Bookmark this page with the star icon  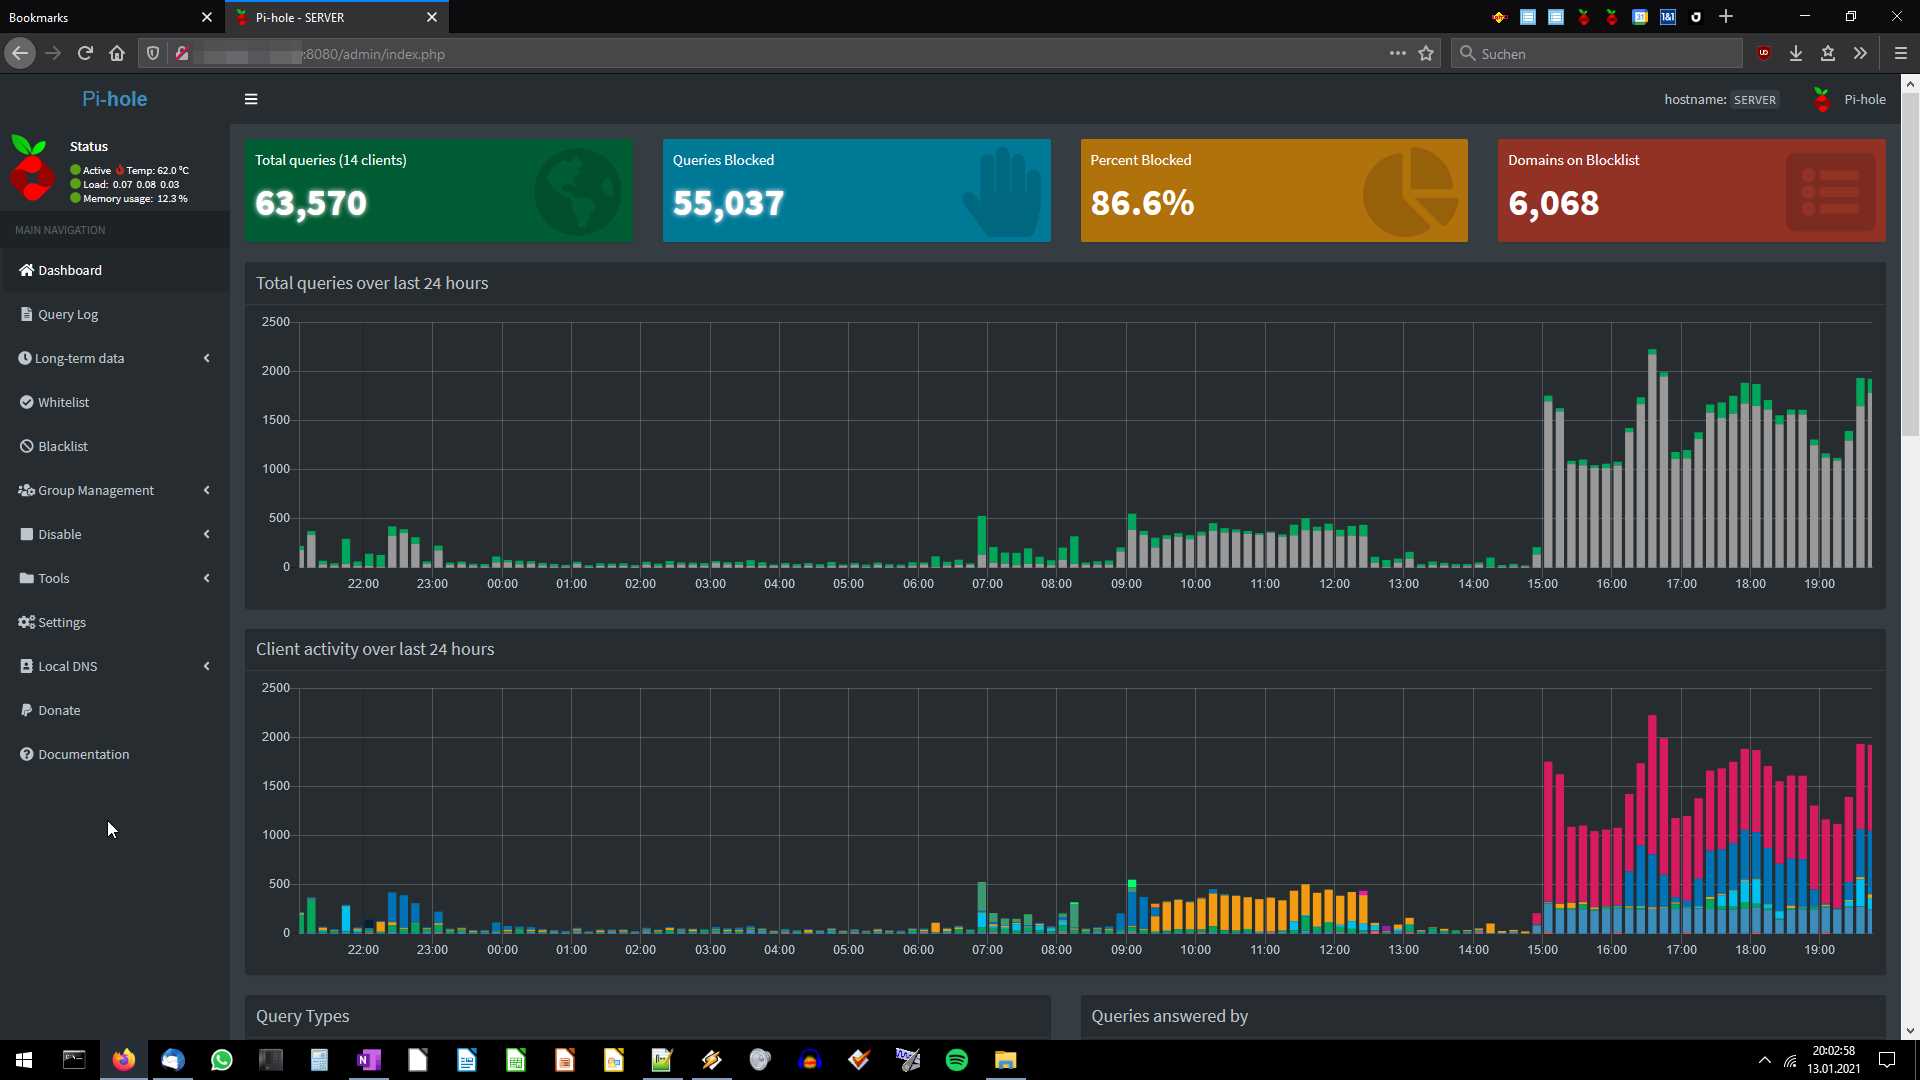[1426, 53]
